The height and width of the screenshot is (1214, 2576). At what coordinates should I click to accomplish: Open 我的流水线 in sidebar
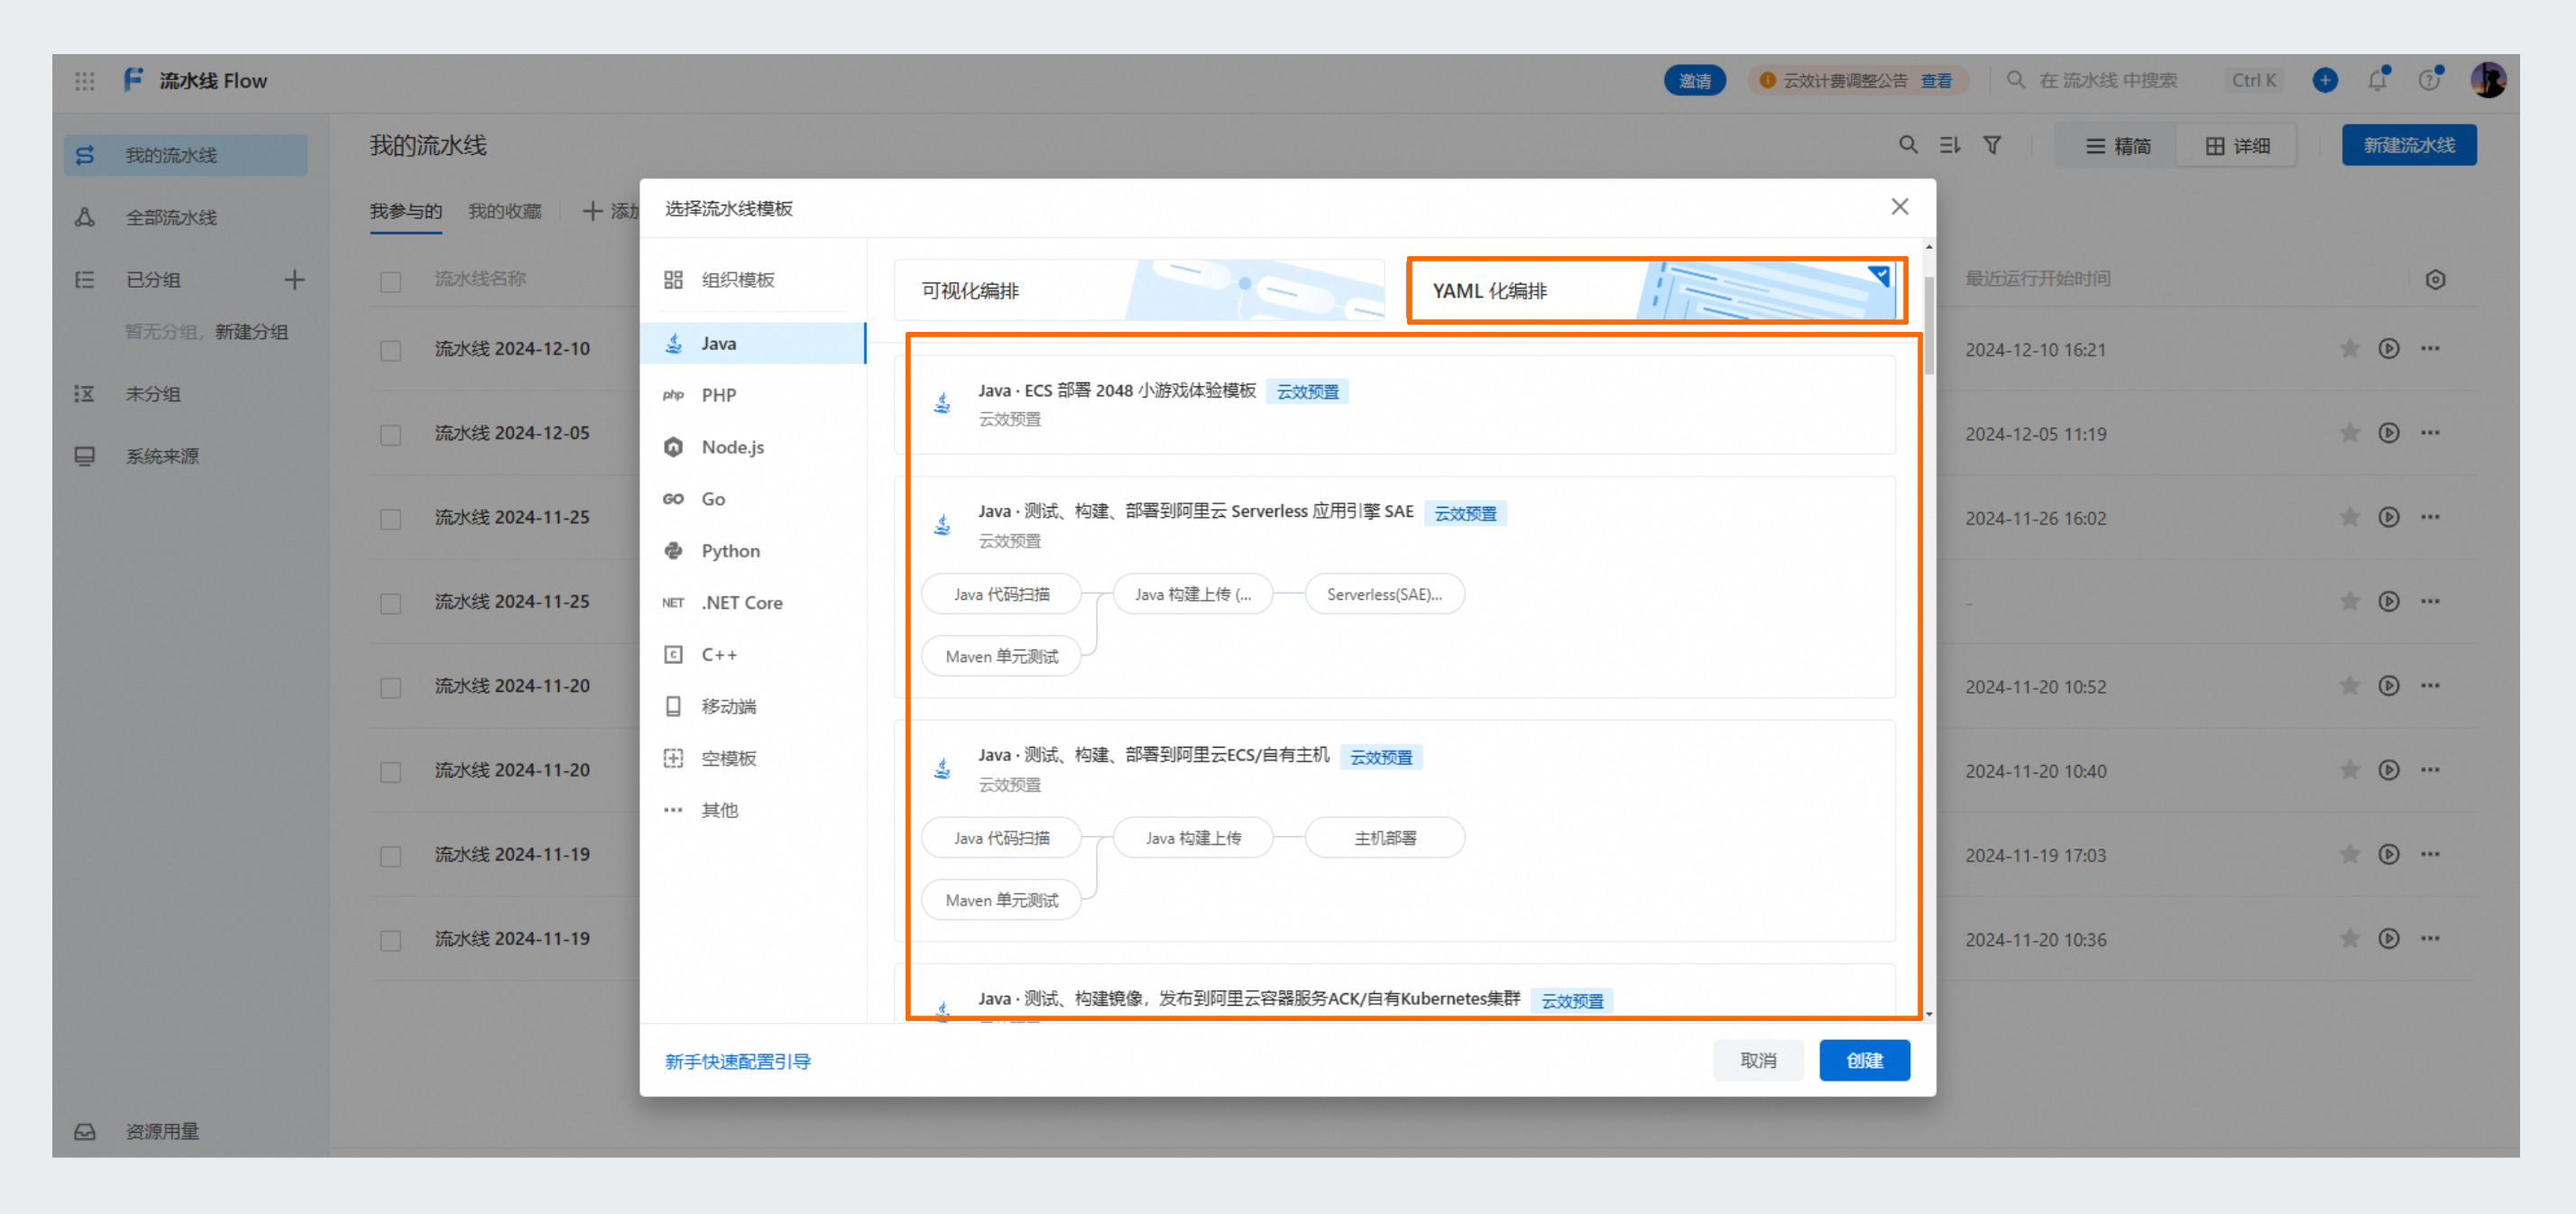coord(186,155)
